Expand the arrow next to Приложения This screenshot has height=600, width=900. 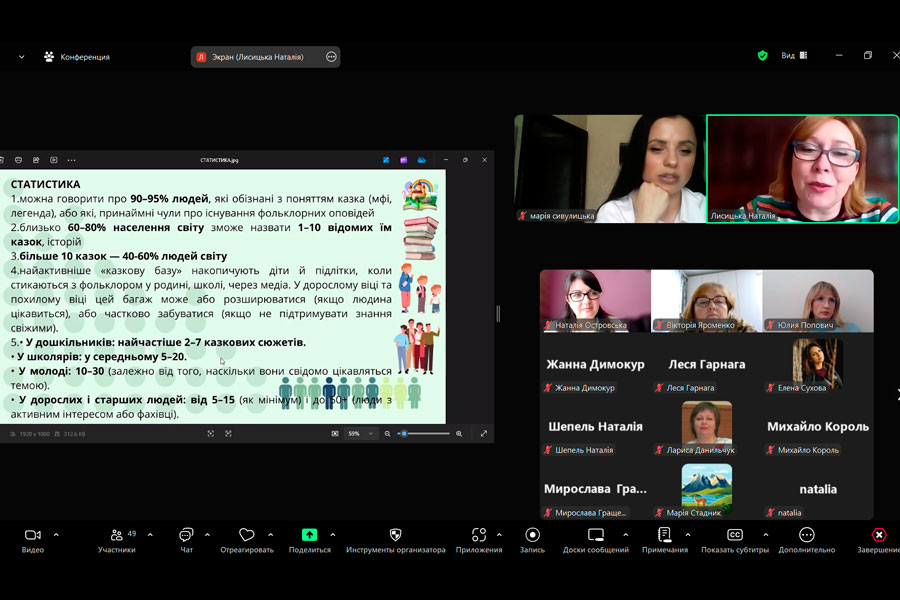coord(499,535)
